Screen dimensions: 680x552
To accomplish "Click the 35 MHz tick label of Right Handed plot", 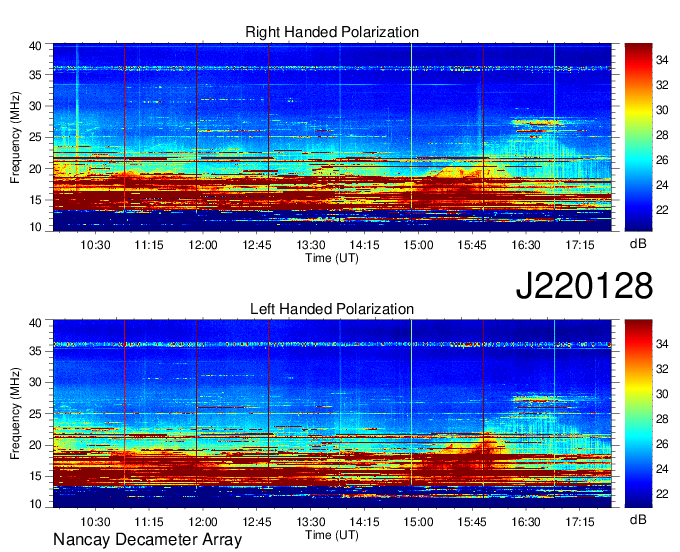I will [35, 75].
